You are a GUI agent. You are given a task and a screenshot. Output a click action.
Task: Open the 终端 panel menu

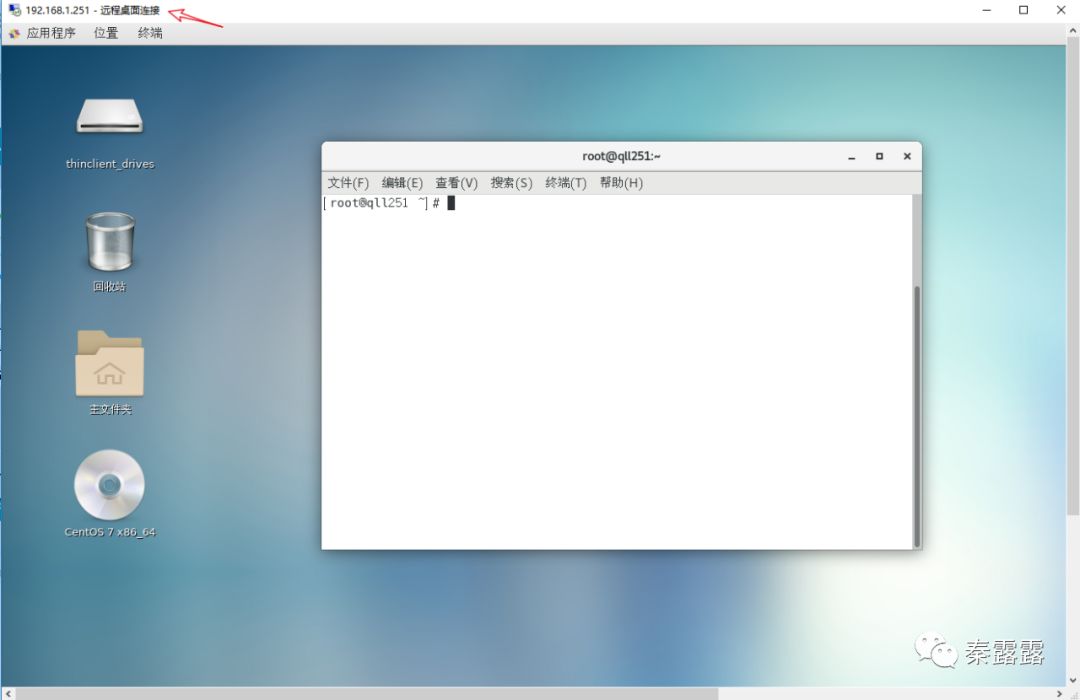(x=150, y=32)
